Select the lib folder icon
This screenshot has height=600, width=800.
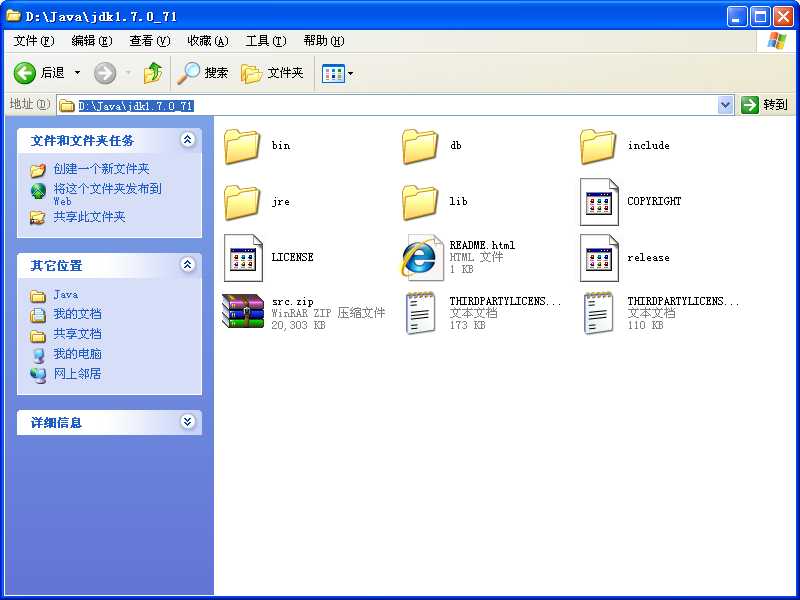click(420, 202)
